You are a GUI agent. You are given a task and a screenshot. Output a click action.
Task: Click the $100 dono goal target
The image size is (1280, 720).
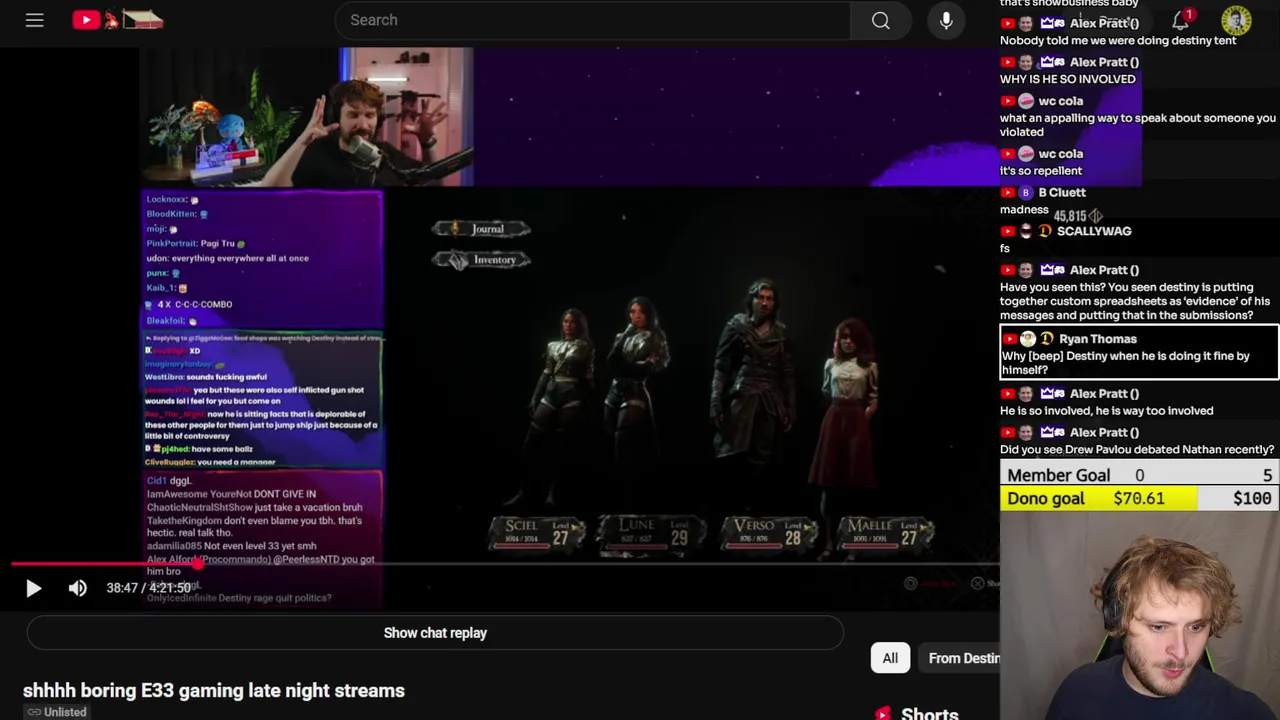(1252, 498)
